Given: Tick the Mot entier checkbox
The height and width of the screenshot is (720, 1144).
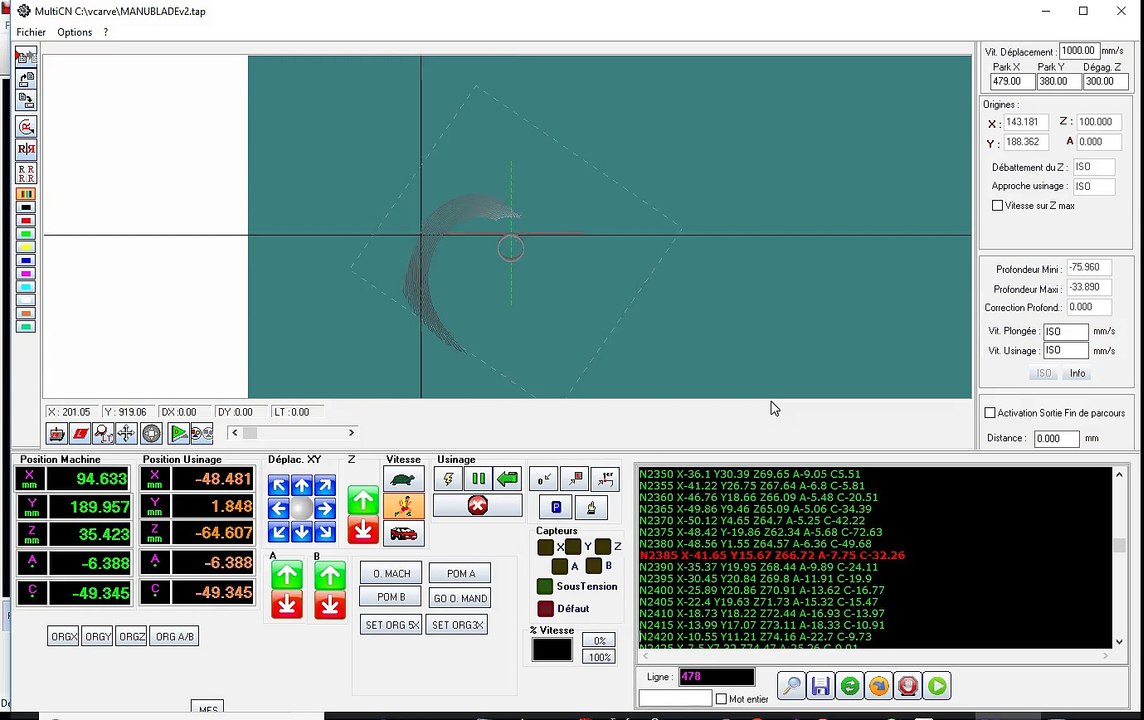Looking at the screenshot, I should pyautogui.click(x=722, y=699).
